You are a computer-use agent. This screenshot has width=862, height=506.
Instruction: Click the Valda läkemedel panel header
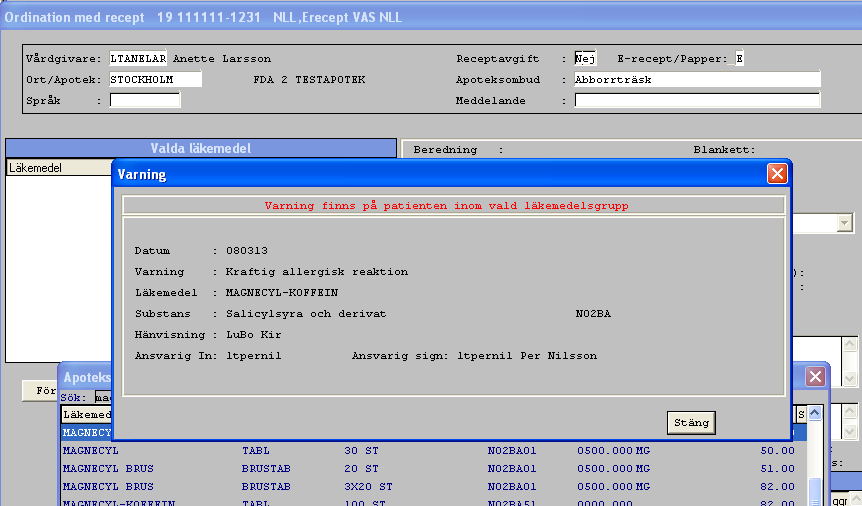(201, 148)
